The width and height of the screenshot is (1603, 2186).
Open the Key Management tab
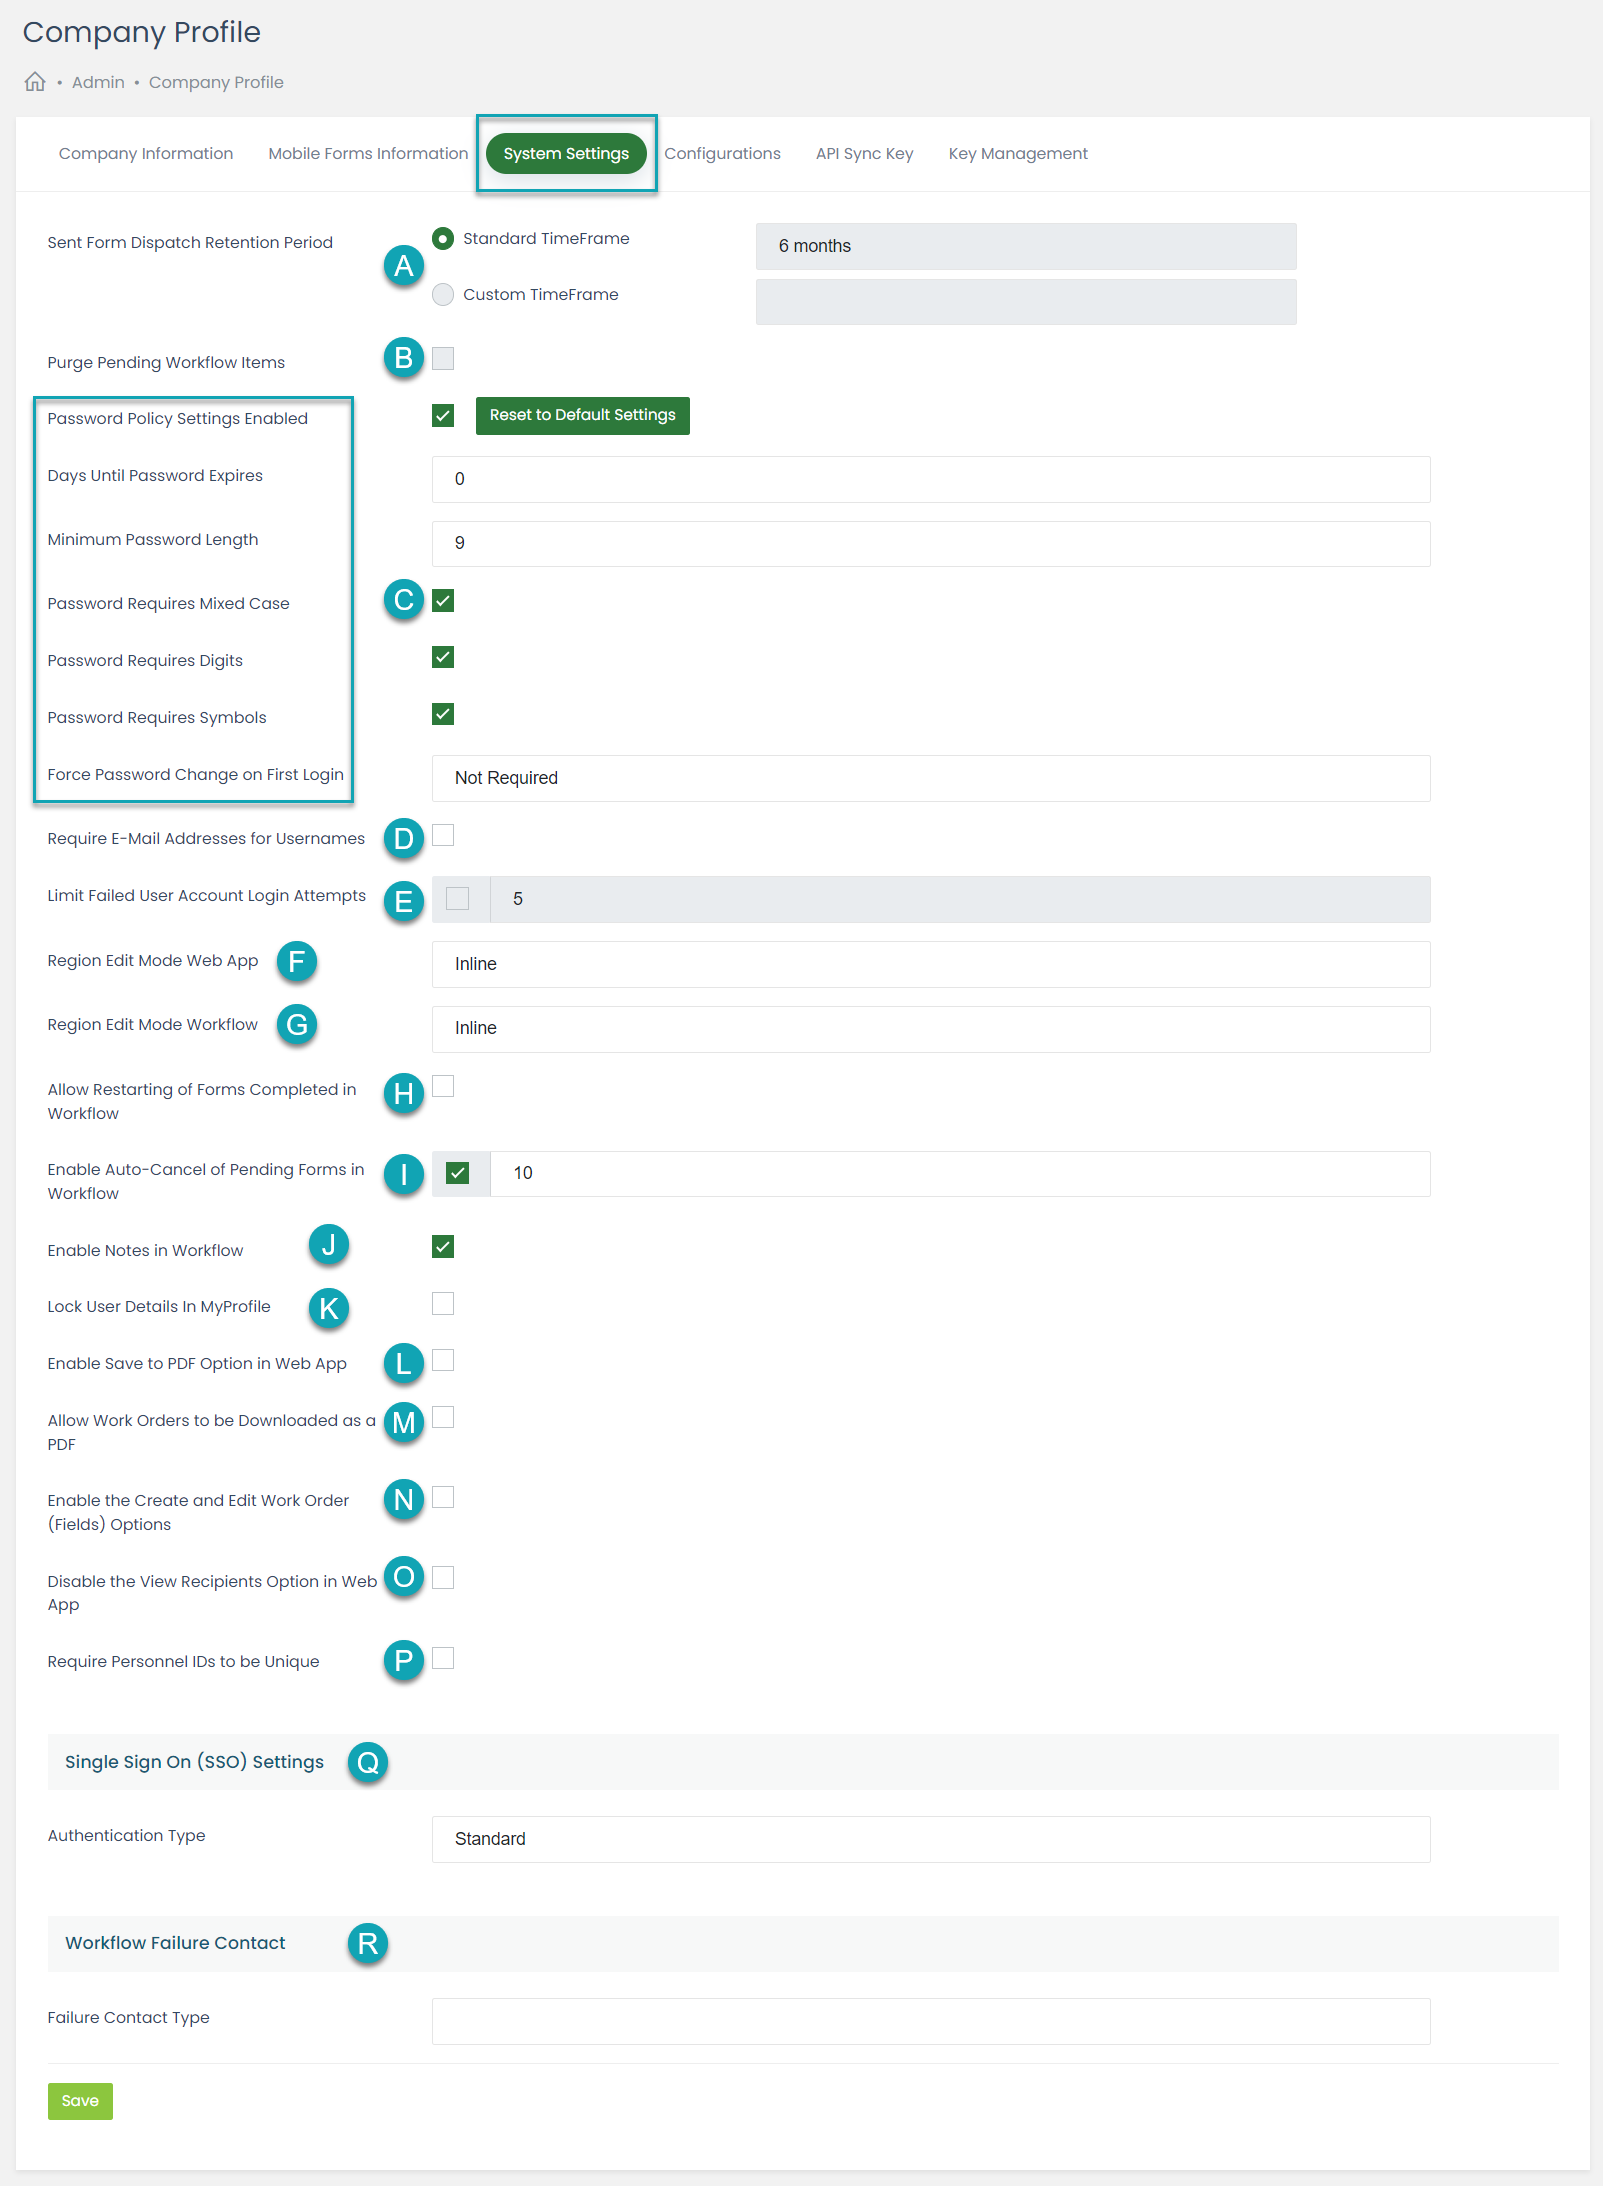point(1018,154)
